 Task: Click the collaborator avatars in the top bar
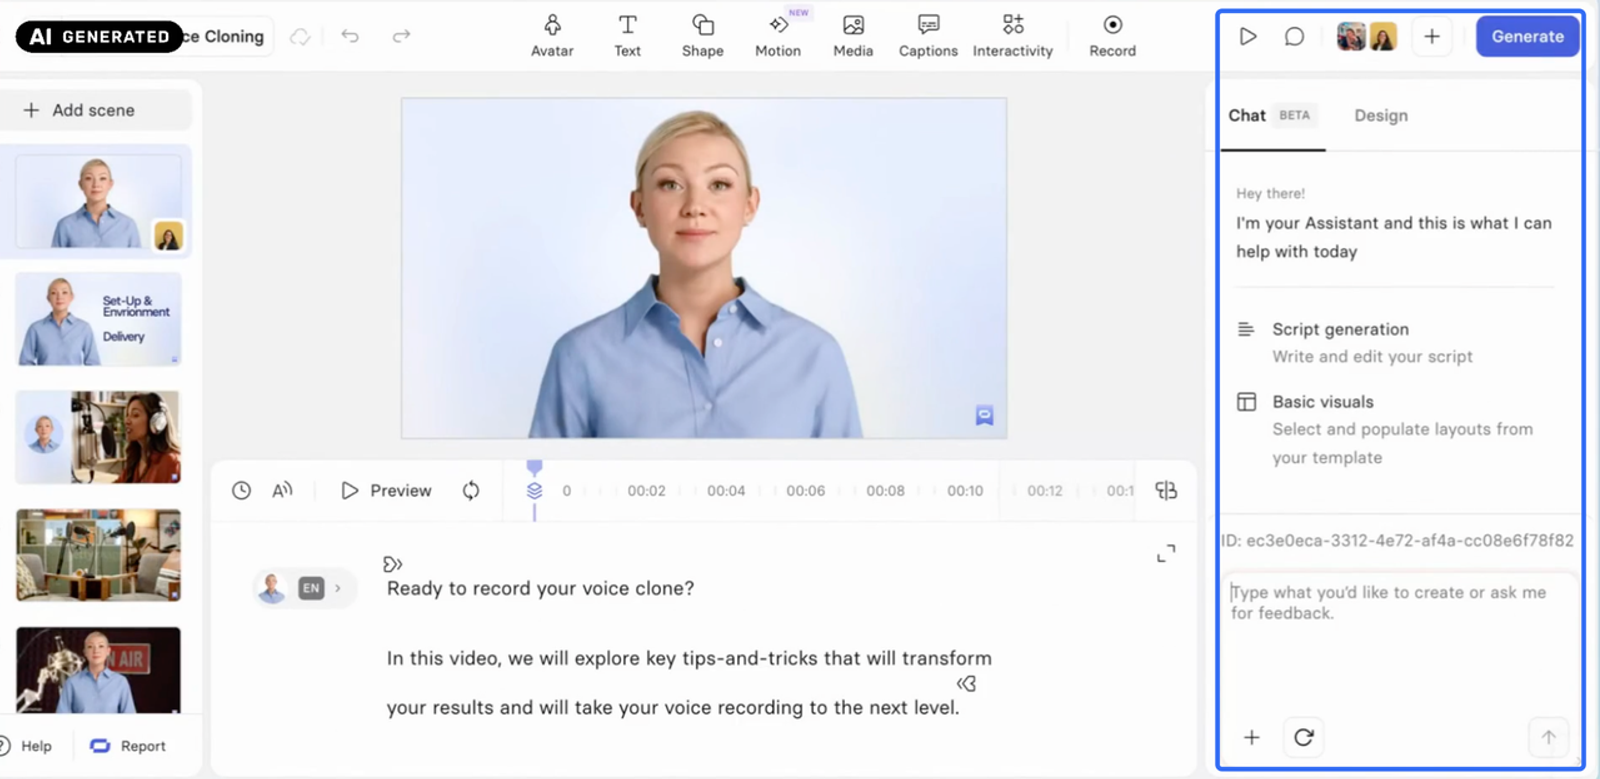click(1367, 37)
